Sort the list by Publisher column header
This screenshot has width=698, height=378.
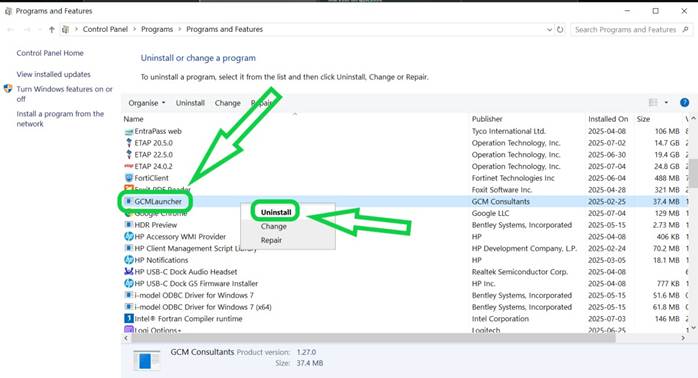(x=487, y=119)
